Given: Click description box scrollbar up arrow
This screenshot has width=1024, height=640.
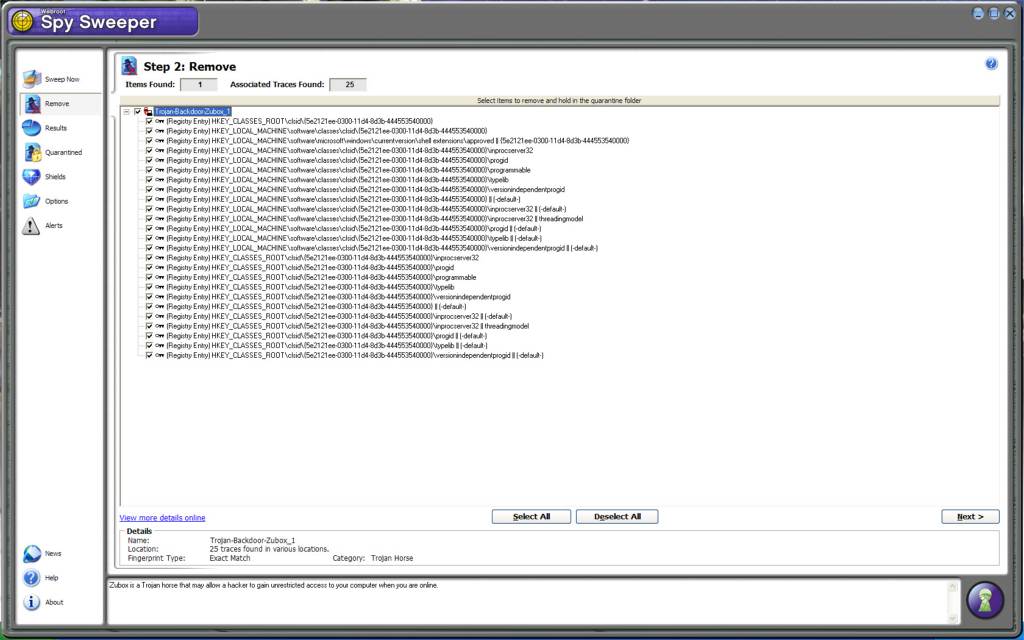Looking at the screenshot, I should (952, 587).
